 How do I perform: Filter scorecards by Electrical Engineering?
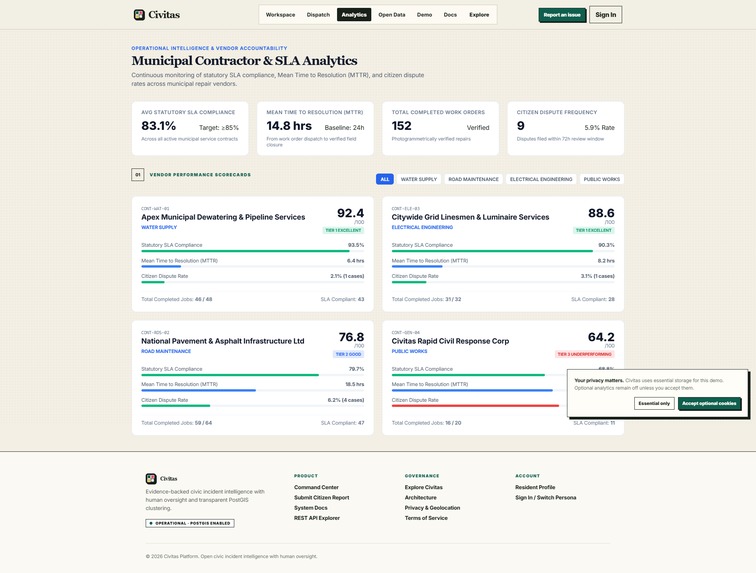pos(541,179)
